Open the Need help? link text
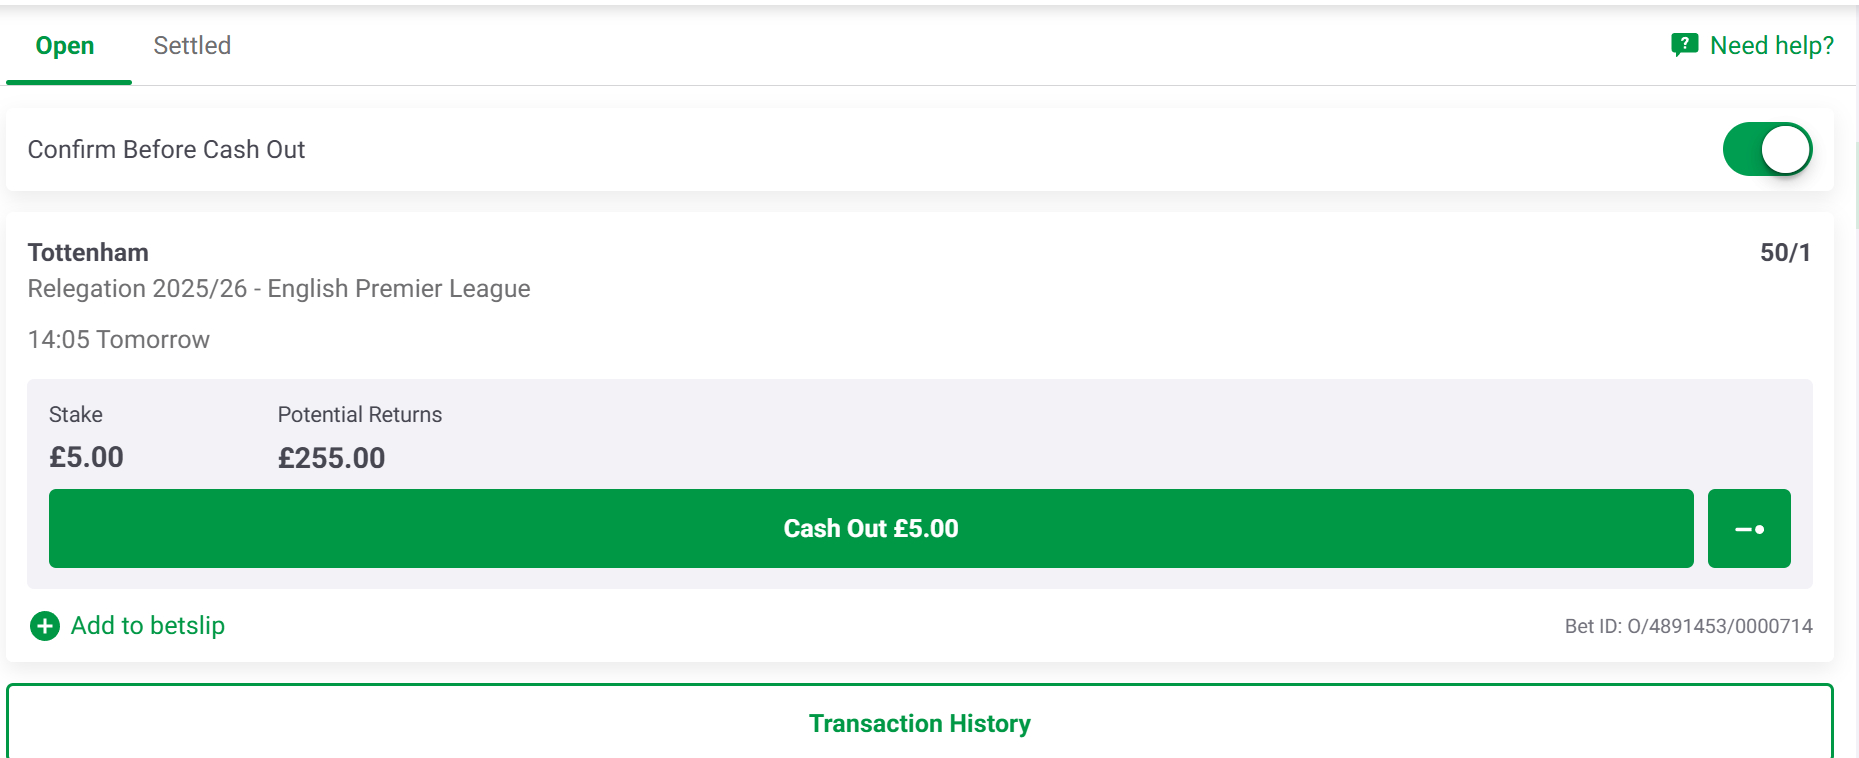 [x=1772, y=46]
